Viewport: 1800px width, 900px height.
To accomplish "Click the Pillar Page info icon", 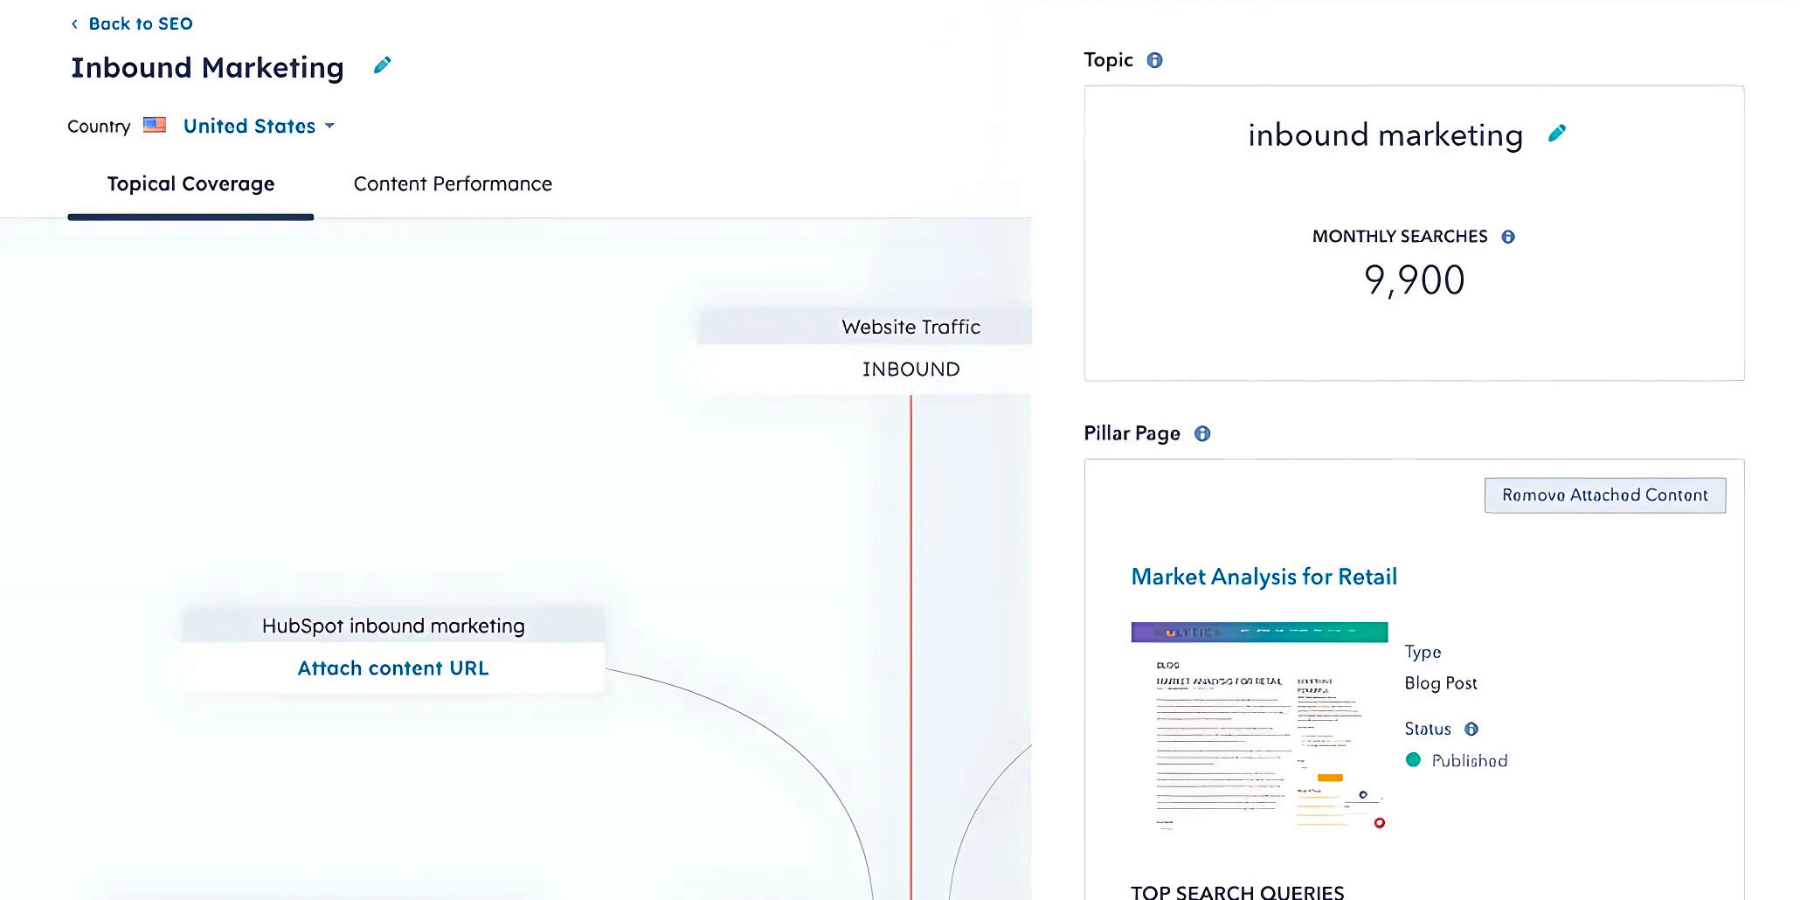I will tap(1202, 434).
